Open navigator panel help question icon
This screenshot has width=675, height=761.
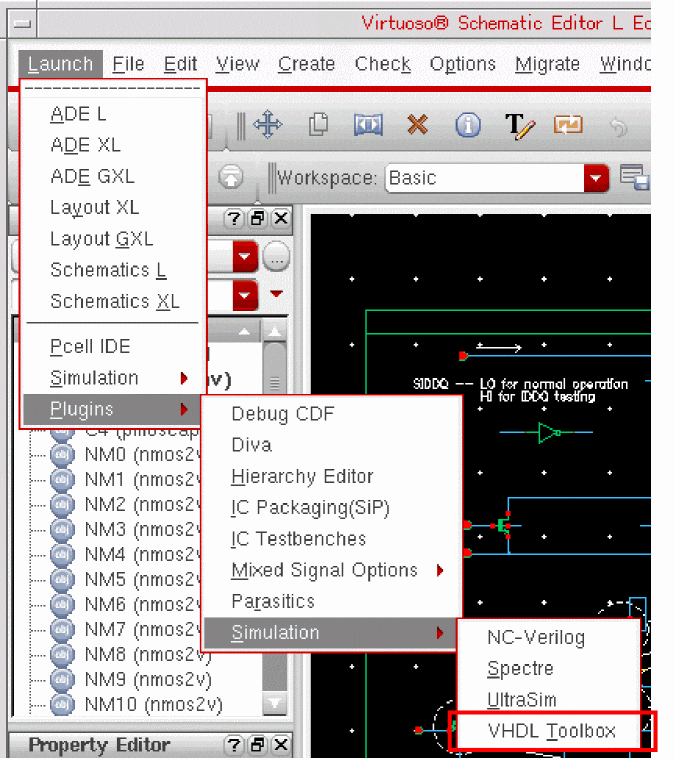[x=234, y=219]
